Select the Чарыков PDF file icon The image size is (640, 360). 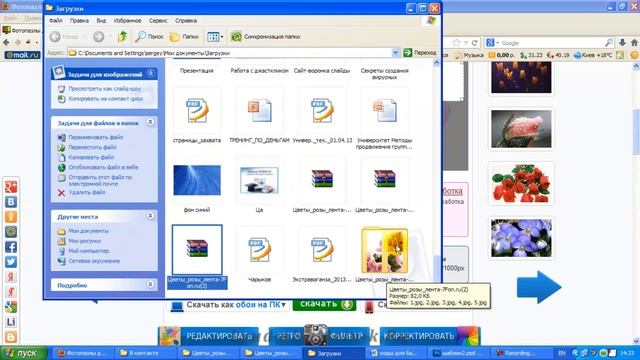pos(260,249)
